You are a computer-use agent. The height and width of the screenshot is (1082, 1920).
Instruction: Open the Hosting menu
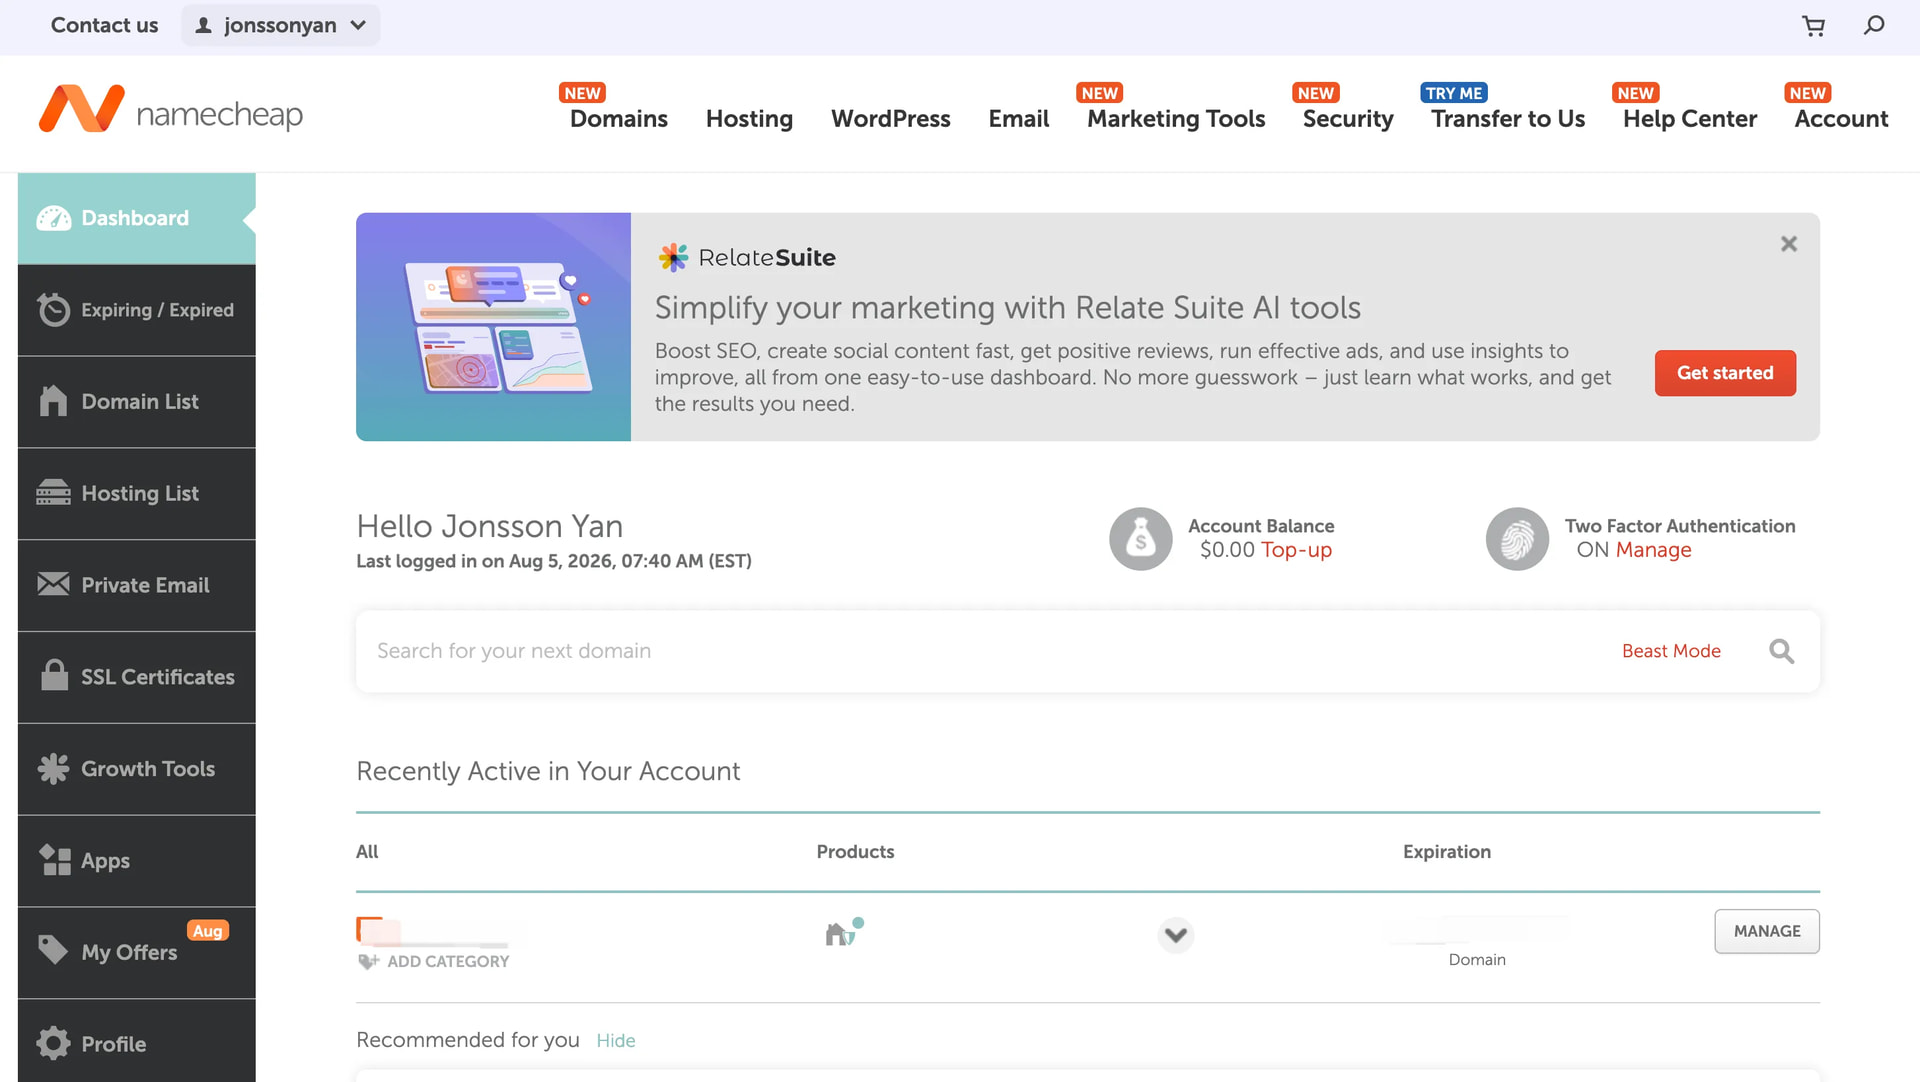pos(749,118)
